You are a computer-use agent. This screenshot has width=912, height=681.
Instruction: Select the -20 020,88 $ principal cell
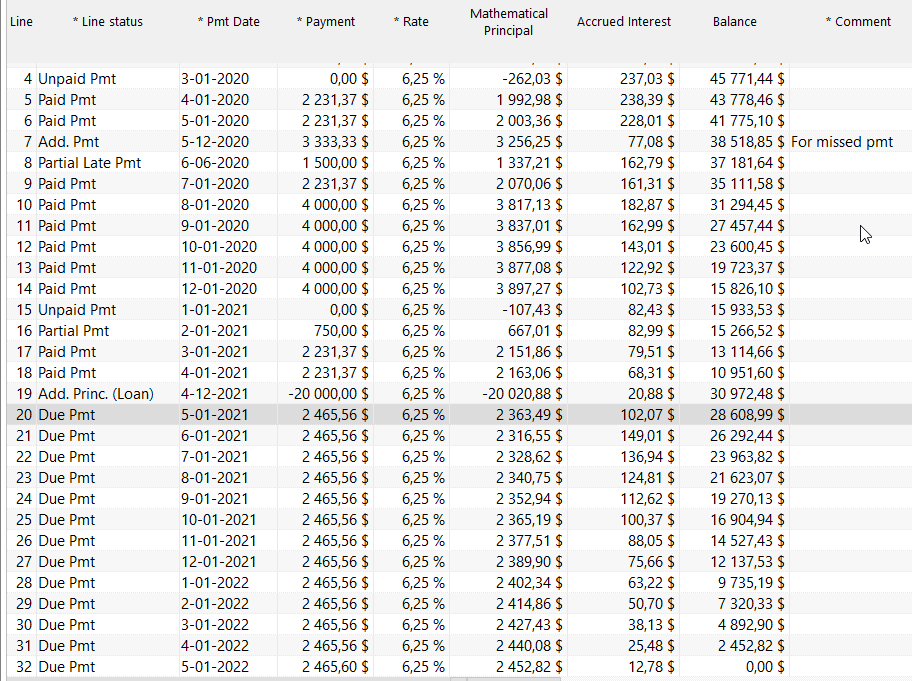tap(508, 394)
